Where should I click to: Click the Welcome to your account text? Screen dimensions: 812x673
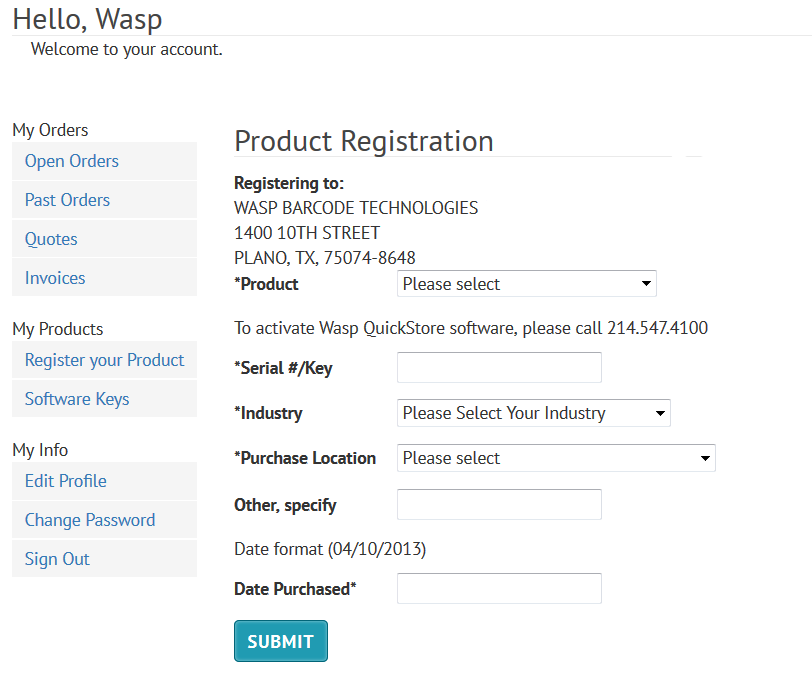click(126, 49)
